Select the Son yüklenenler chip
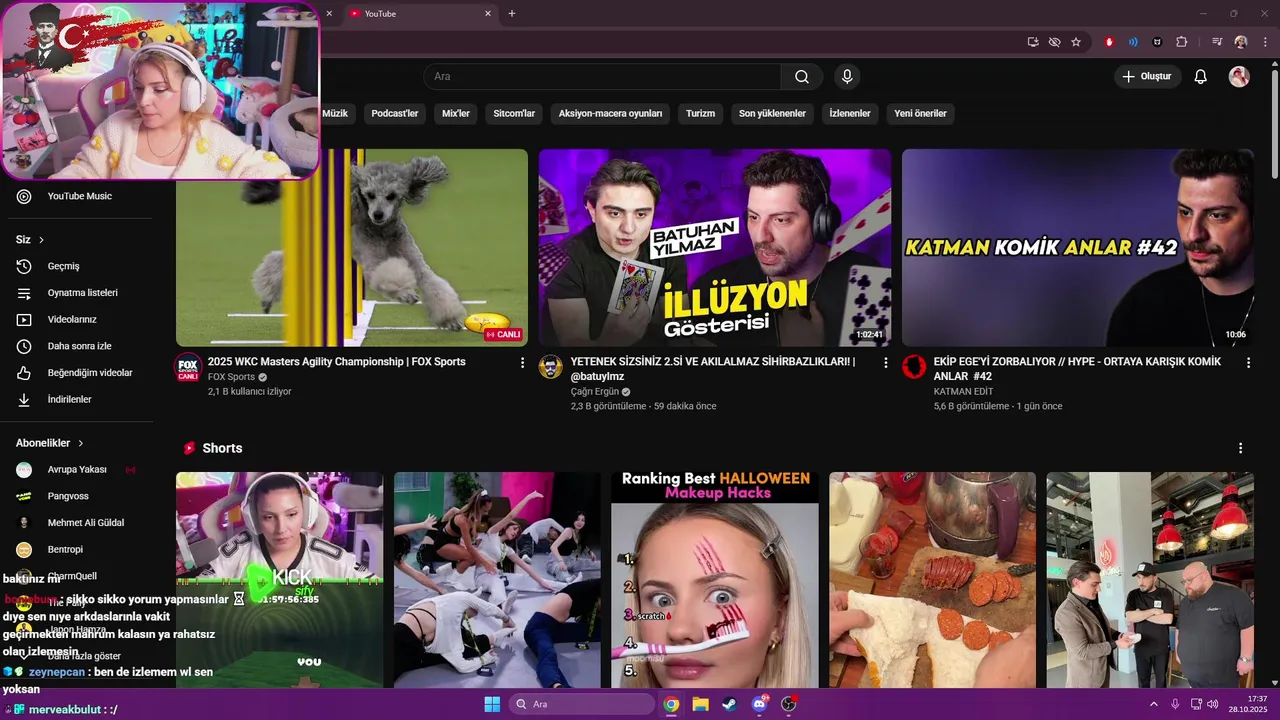 (x=772, y=114)
